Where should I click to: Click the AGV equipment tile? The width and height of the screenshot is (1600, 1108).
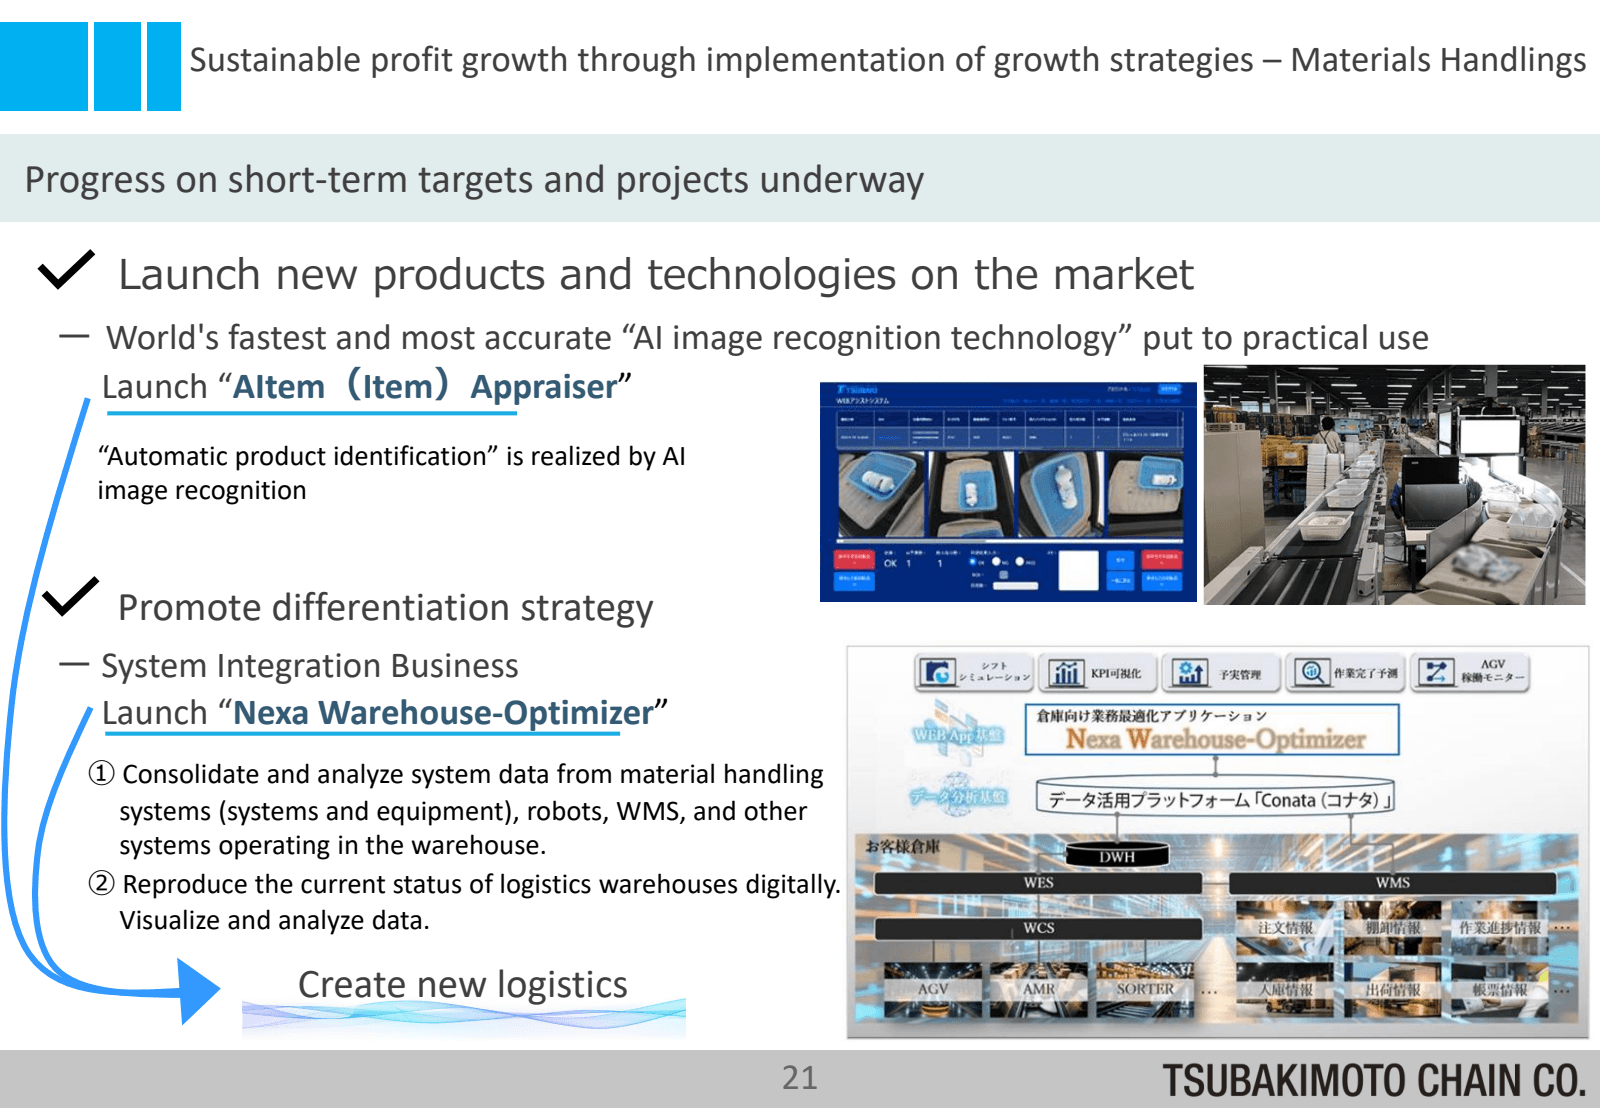coord(933,990)
